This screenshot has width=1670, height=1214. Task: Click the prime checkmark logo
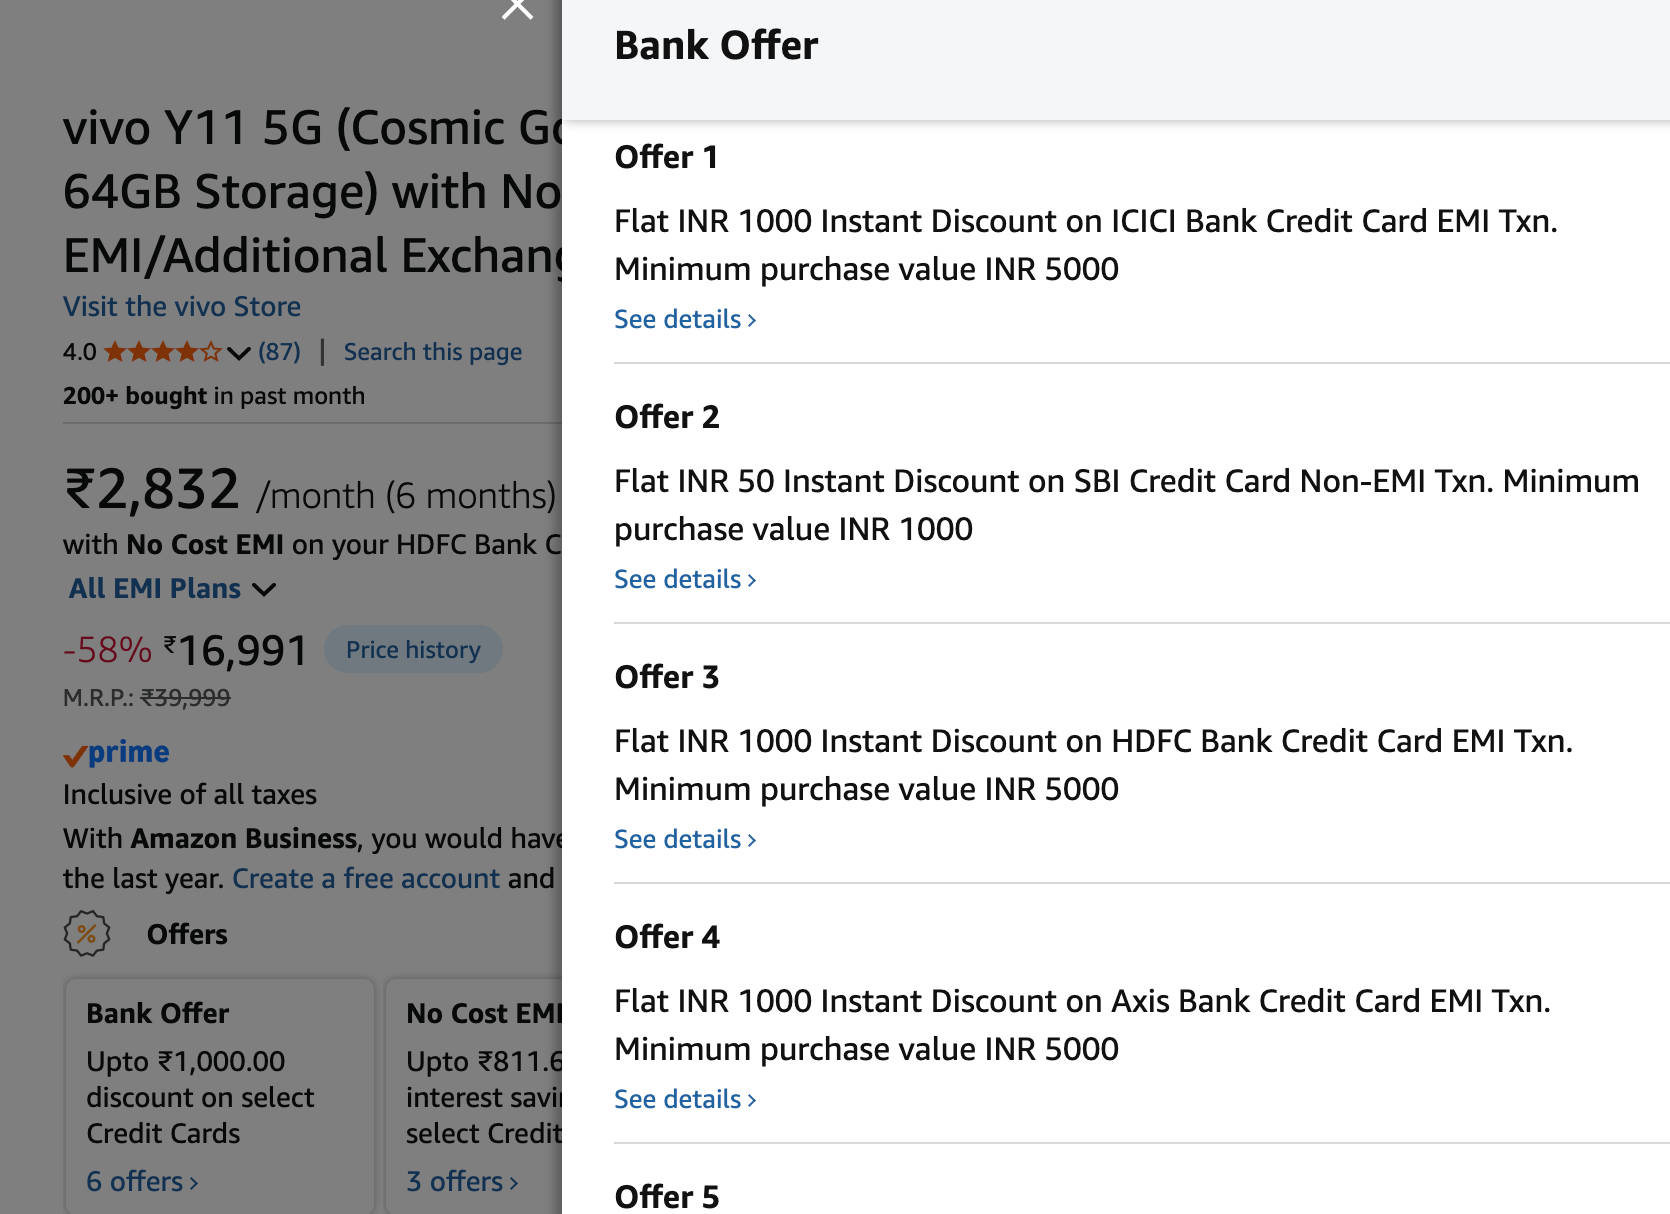(x=116, y=753)
